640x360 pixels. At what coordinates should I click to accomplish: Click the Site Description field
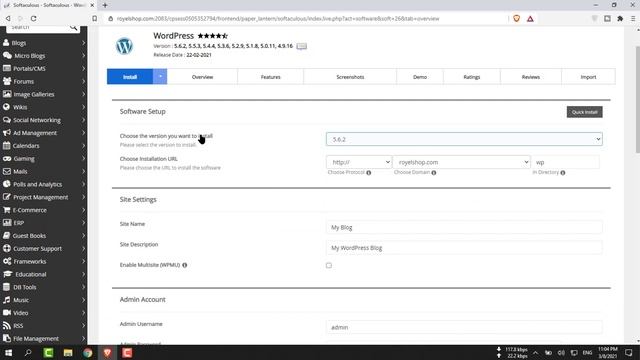point(464,248)
